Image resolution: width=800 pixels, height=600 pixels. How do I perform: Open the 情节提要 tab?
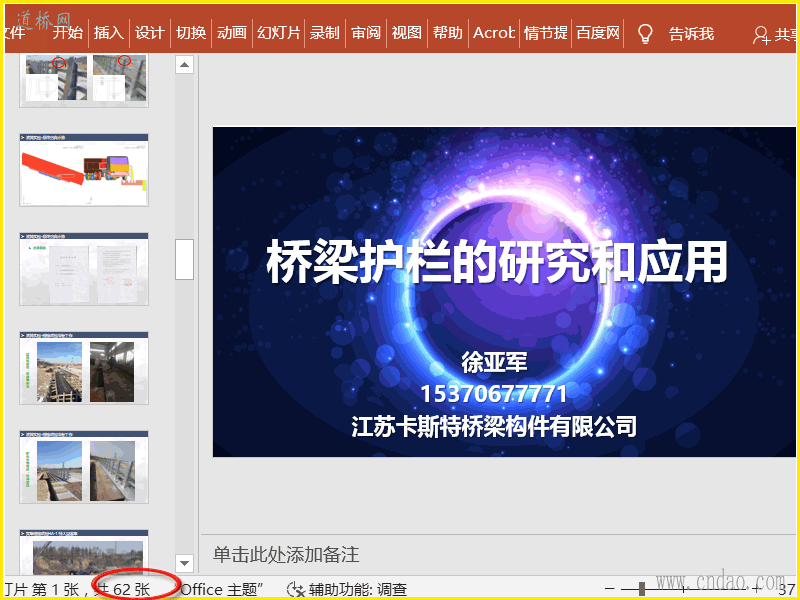[545, 33]
